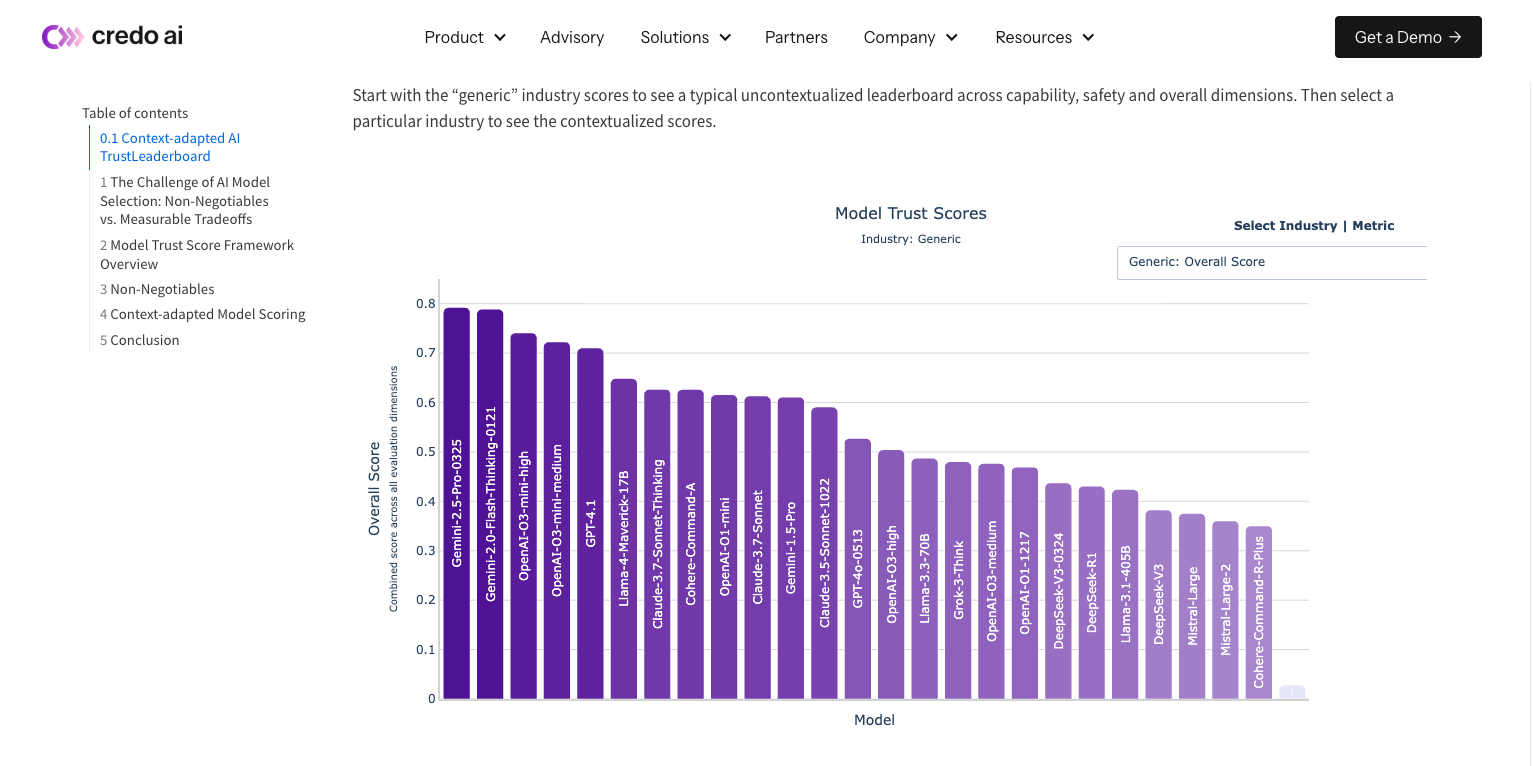This screenshot has width=1533, height=766.
Task: Click the Cohere-Command-R-Plus bar
Action: (x=1259, y=613)
